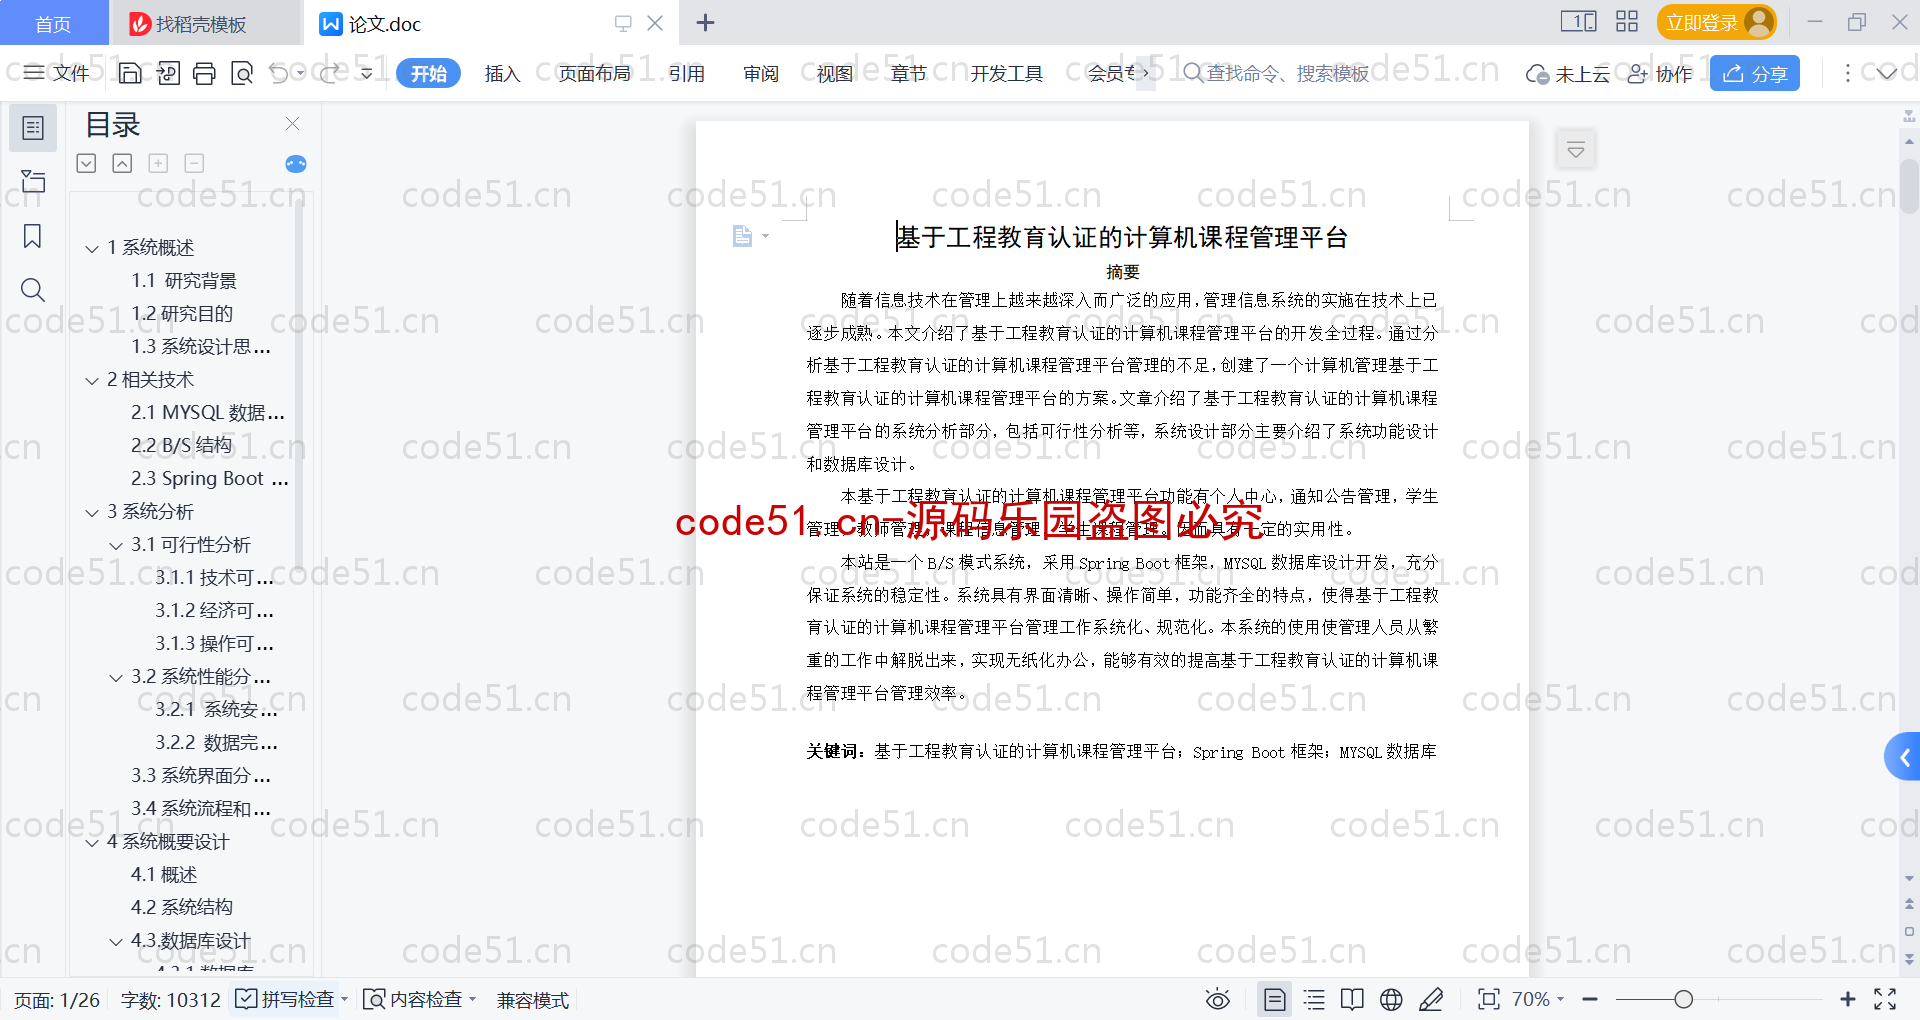Select the 插入 ribbon tab

502,73
